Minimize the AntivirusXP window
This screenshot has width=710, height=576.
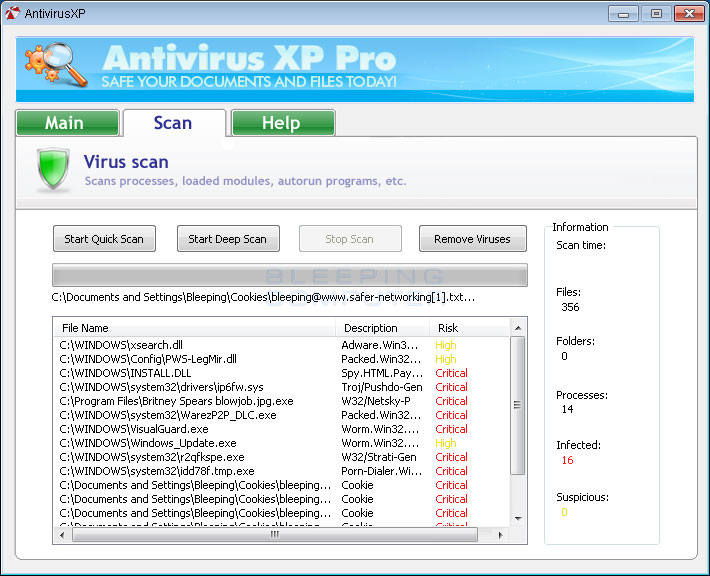point(628,13)
